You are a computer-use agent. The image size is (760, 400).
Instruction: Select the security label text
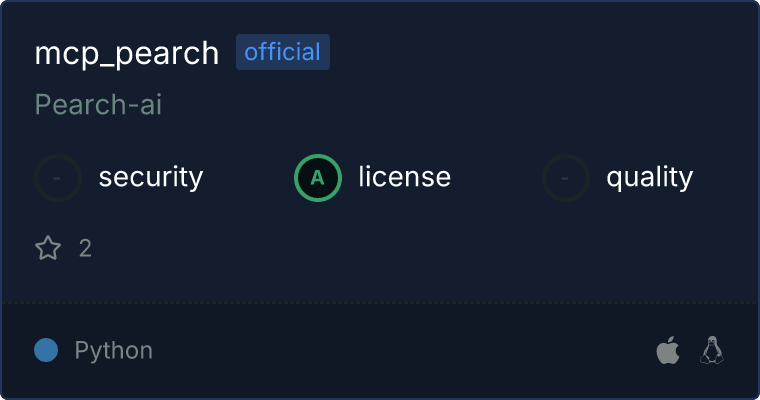click(151, 177)
